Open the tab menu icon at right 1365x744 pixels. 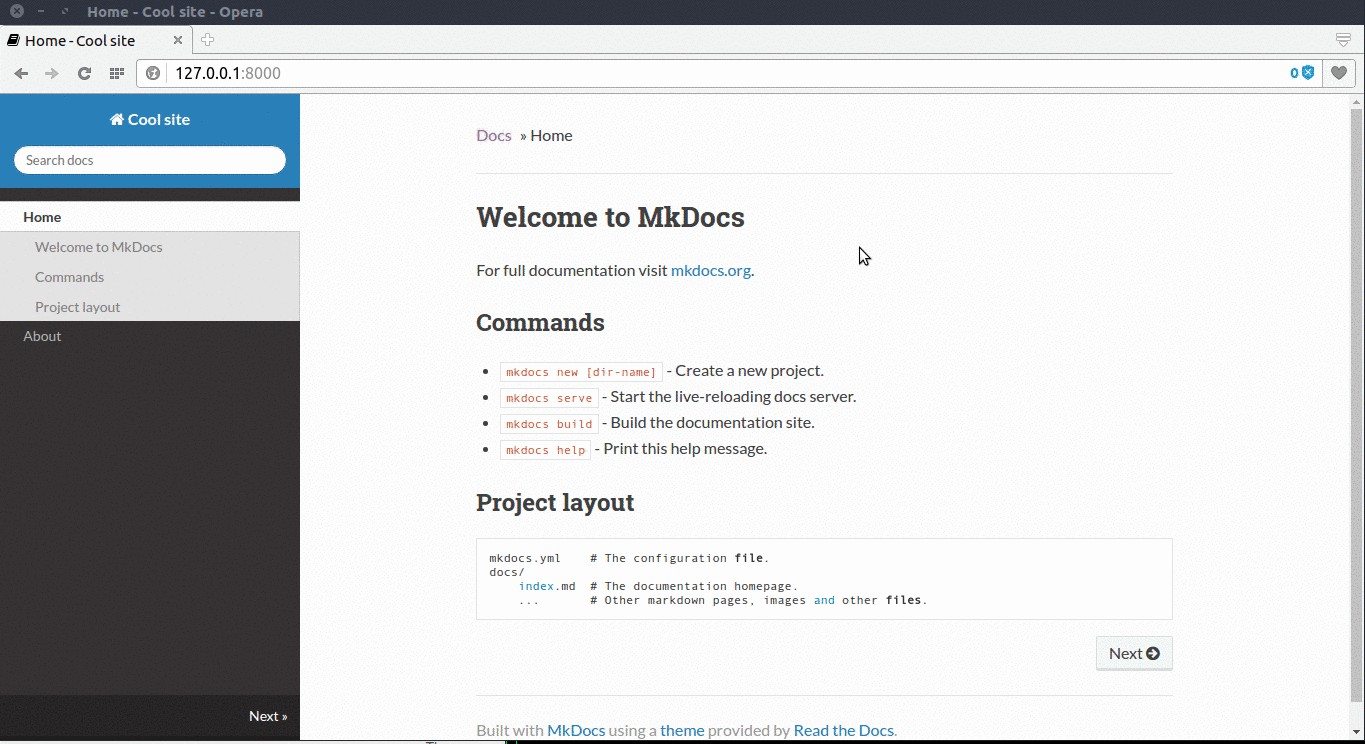(x=1344, y=40)
